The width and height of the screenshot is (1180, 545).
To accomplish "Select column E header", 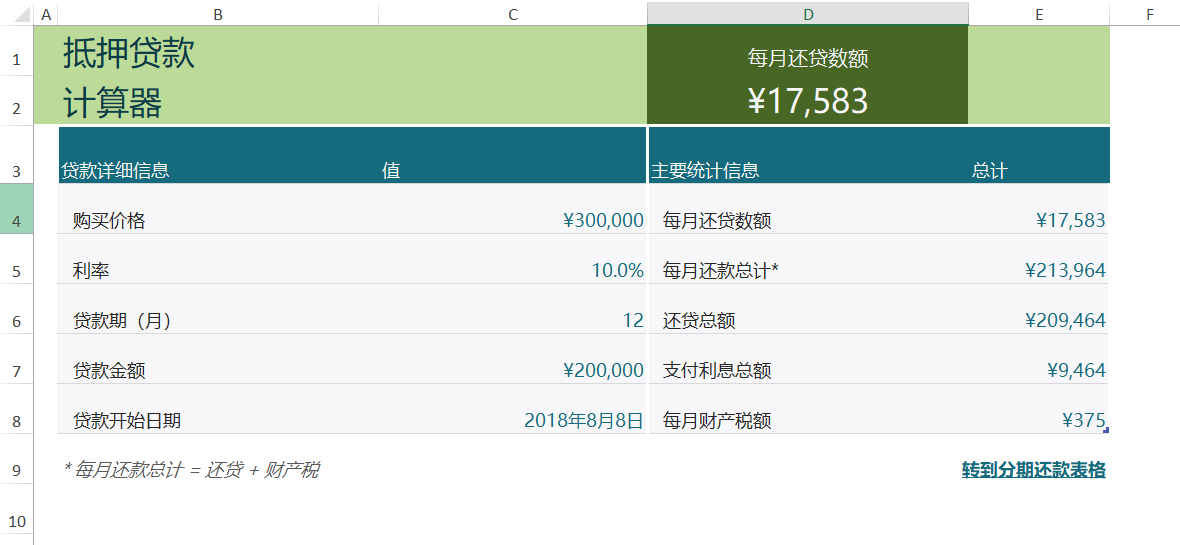I will pyautogui.click(x=1039, y=14).
